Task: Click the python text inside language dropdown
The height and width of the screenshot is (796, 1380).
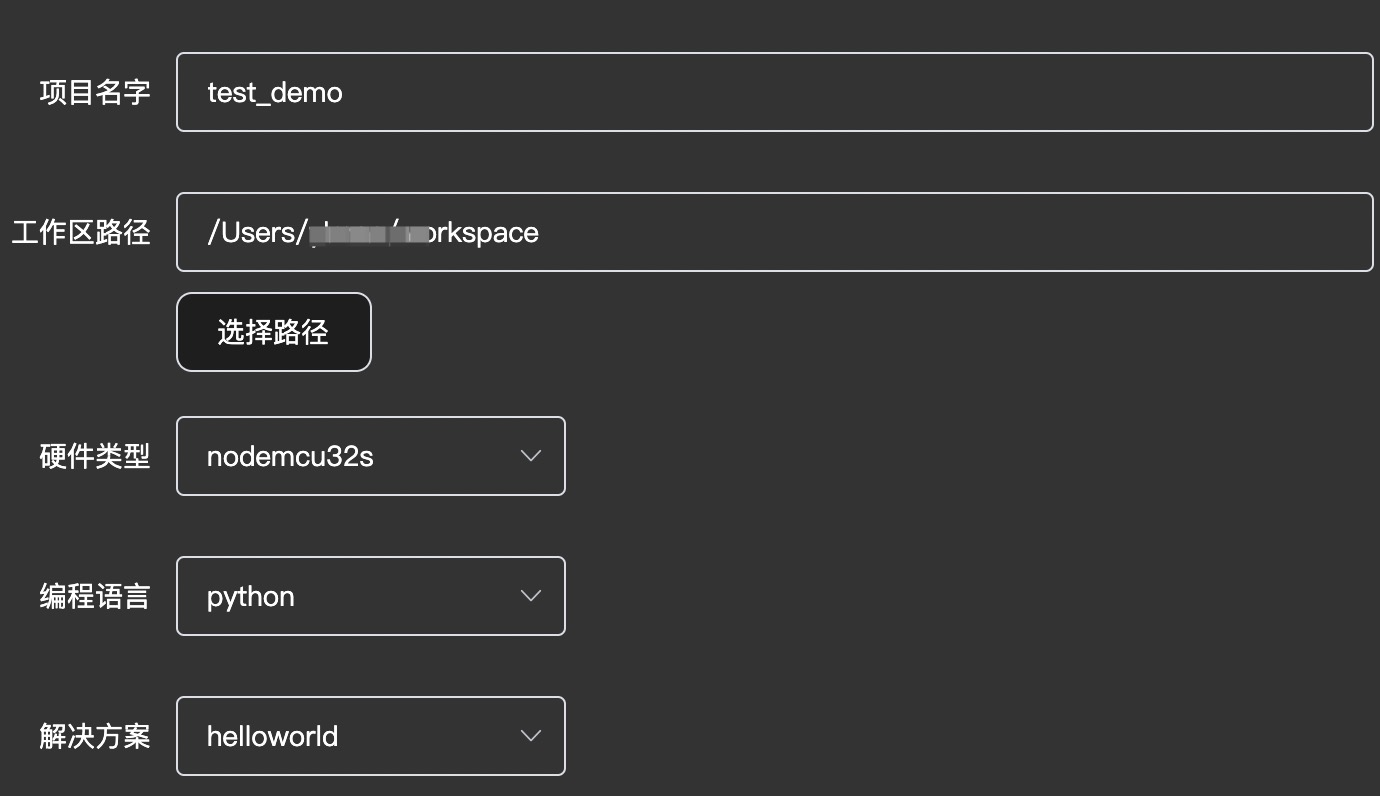Action: tap(250, 596)
